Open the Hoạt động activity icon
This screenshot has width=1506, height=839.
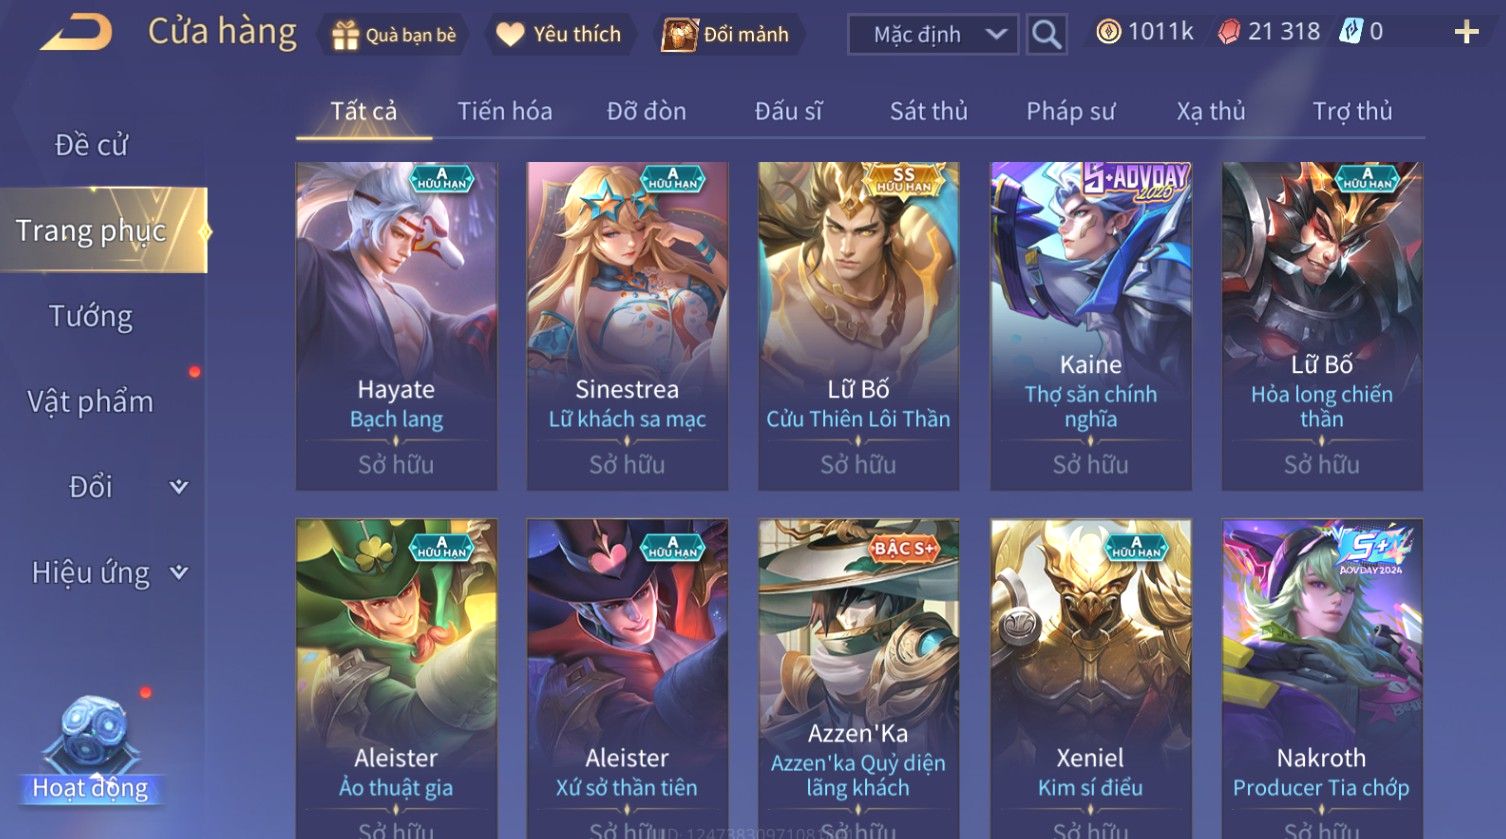coord(91,750)
